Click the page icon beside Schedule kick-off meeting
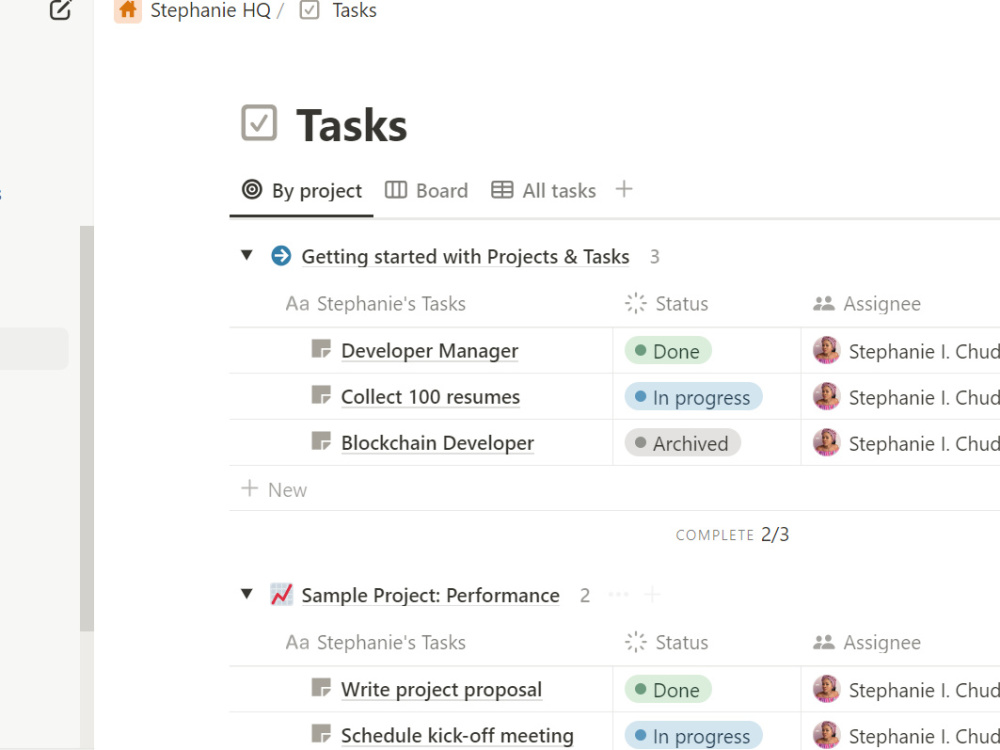The height and width of the screenshot is (750, 1000). 321,734
